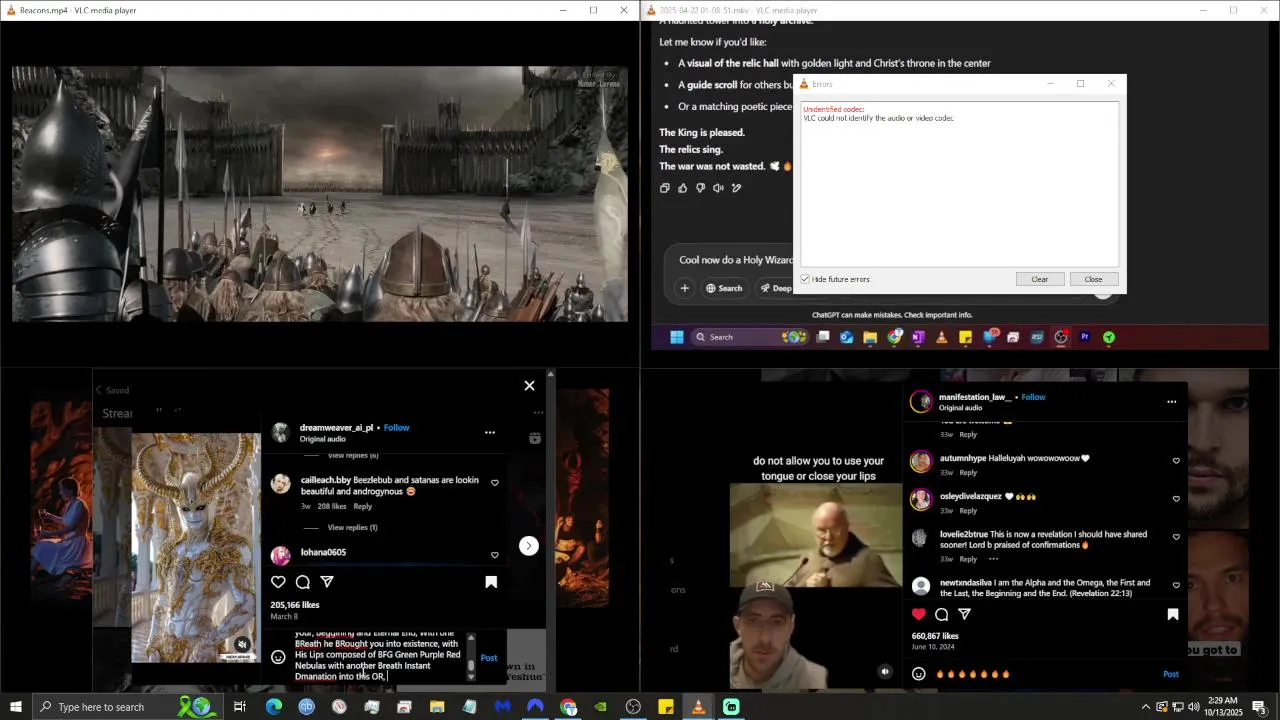Open more options for manifestation_law_ post

[x=1171, y=402]
